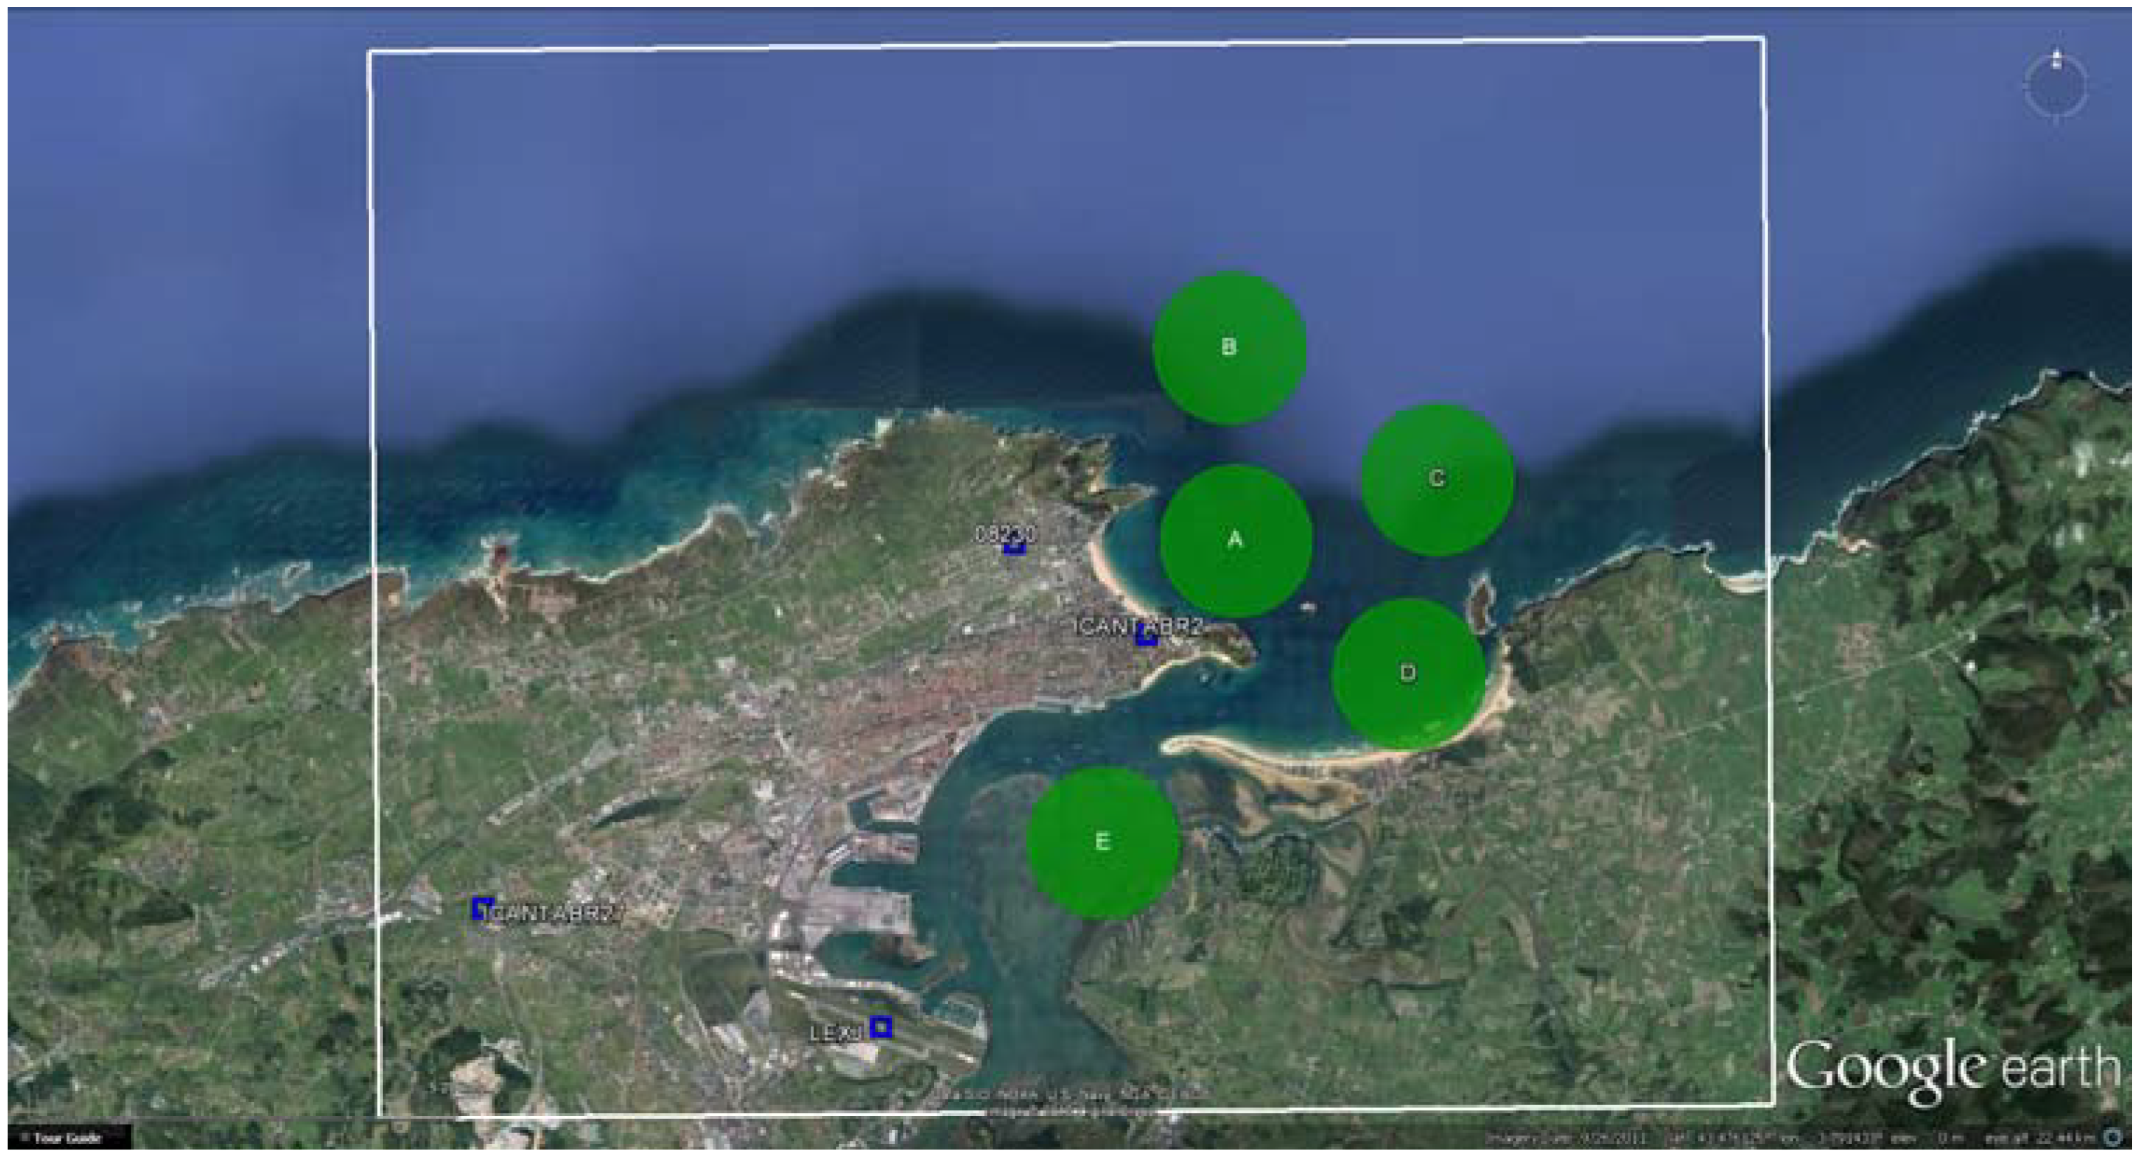Screen dimensions: 2139x1158
Task: Click the ICANTABR7 marker square
Action: point(482,908)
